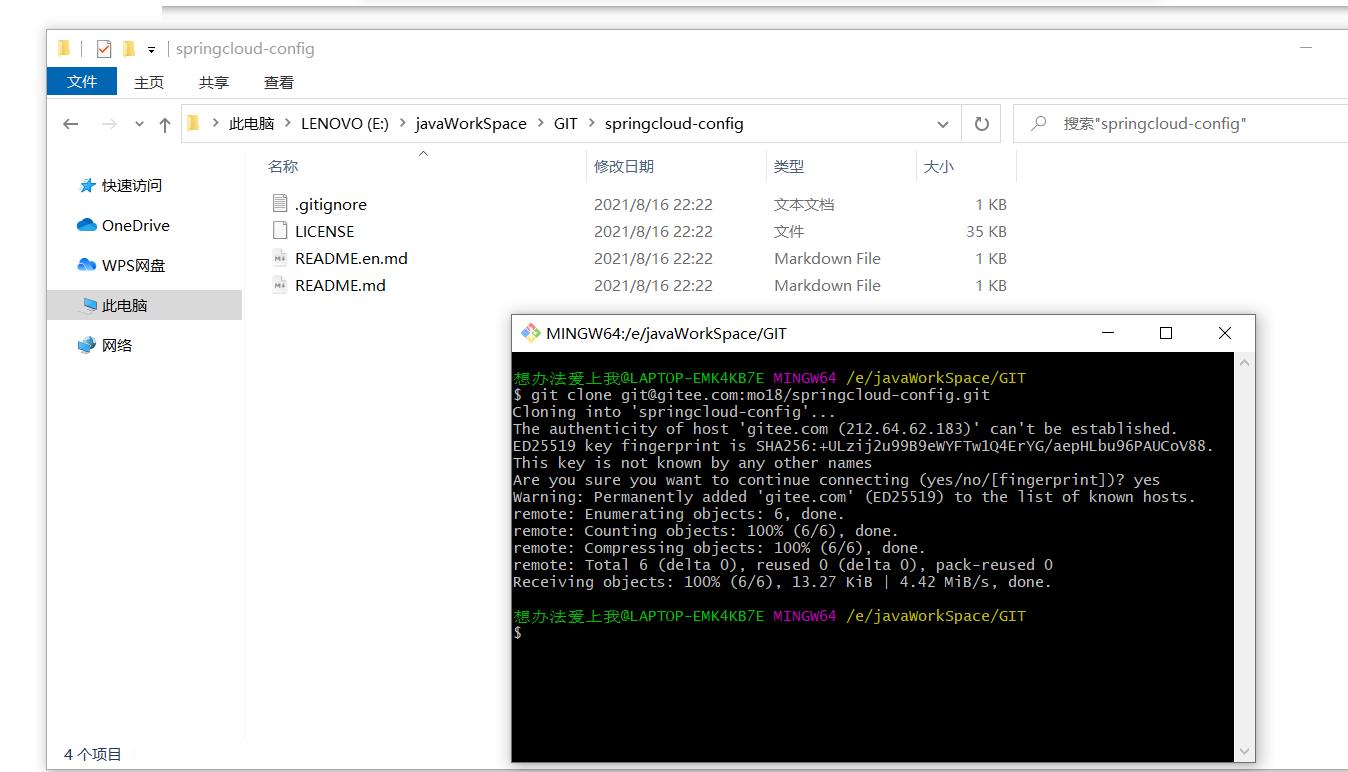Click the OneDrive cloud icon
The width and height of the screenshot is (1348, 772).
click(x=87, y=225)
